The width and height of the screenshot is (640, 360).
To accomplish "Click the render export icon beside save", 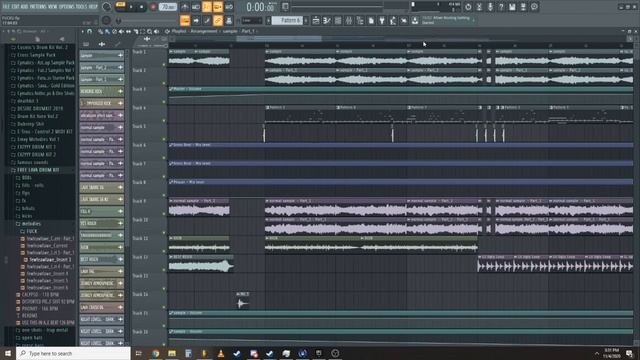I will tap(523, 7).
